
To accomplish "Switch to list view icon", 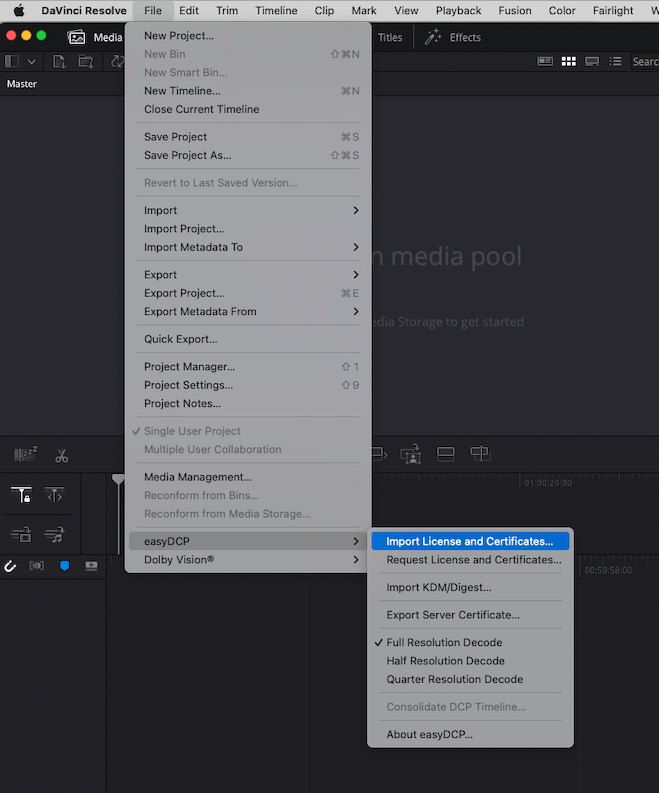I will click(615, 62).
